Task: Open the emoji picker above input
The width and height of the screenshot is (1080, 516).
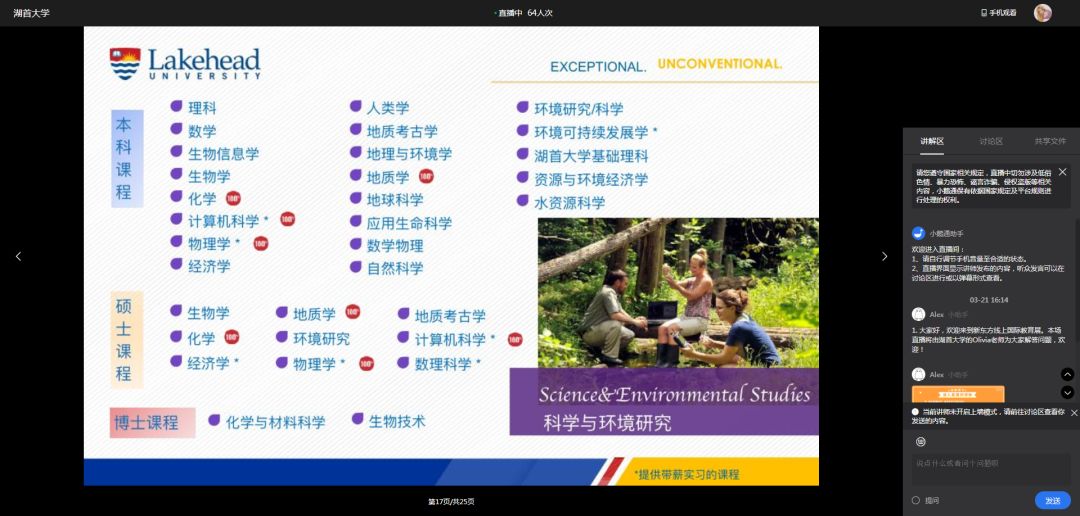Action: tap(921, 442)
